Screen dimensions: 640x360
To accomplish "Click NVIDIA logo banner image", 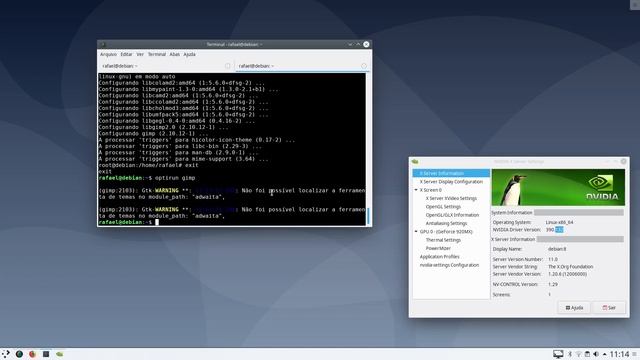I will click(x=558, y=187).
